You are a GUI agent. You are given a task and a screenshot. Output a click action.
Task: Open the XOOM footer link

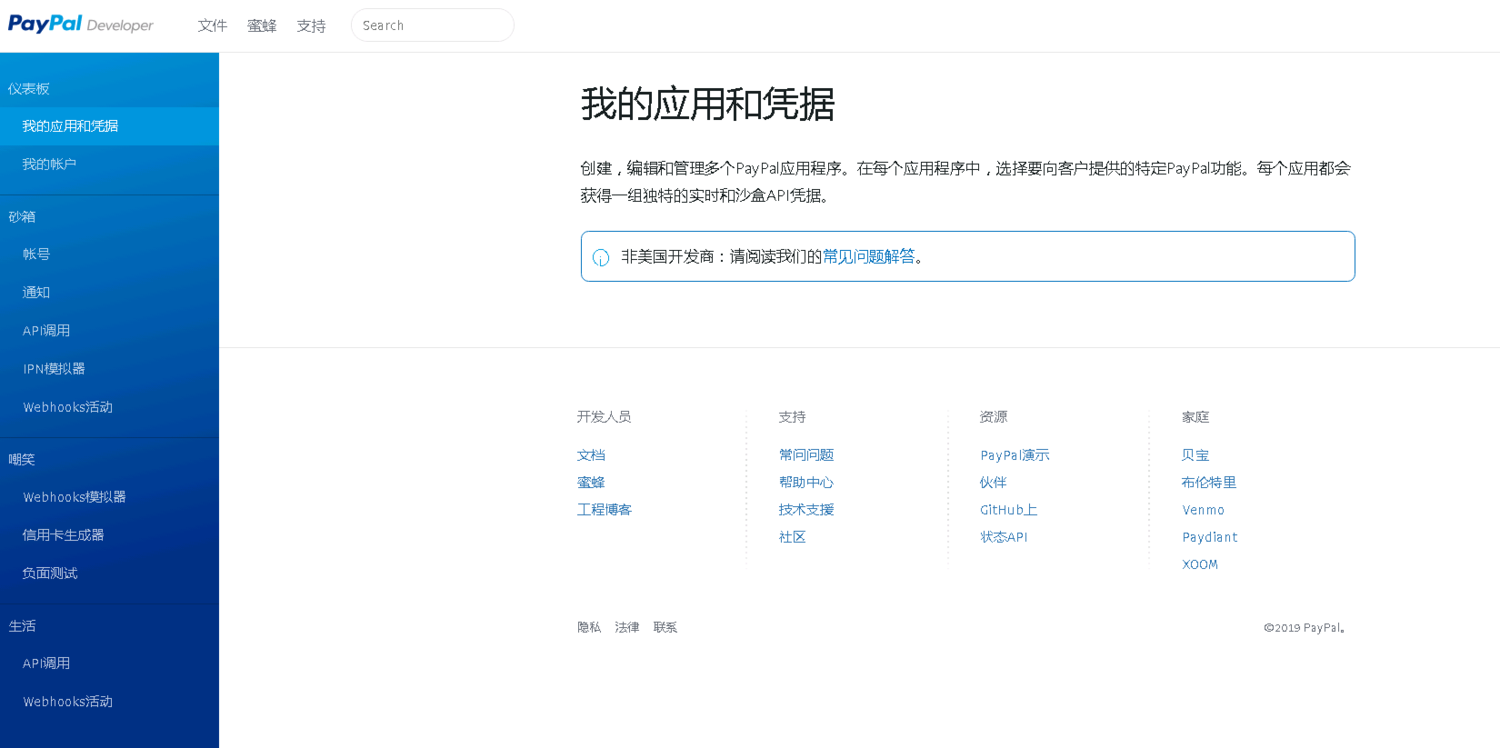[x=1200, y=564]
